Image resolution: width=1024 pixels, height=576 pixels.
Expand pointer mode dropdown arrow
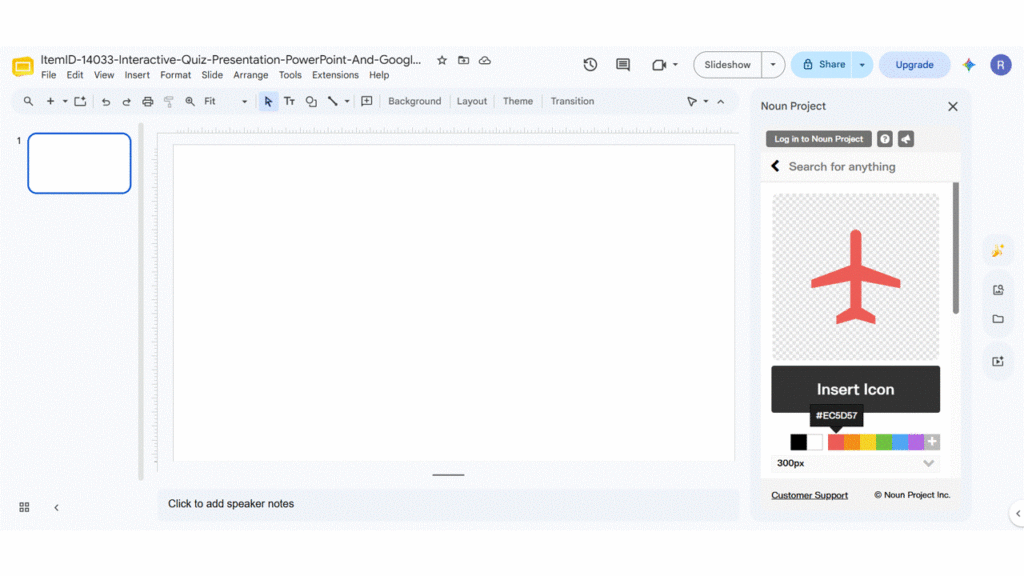pyautogui.click(x=706, y=101)
